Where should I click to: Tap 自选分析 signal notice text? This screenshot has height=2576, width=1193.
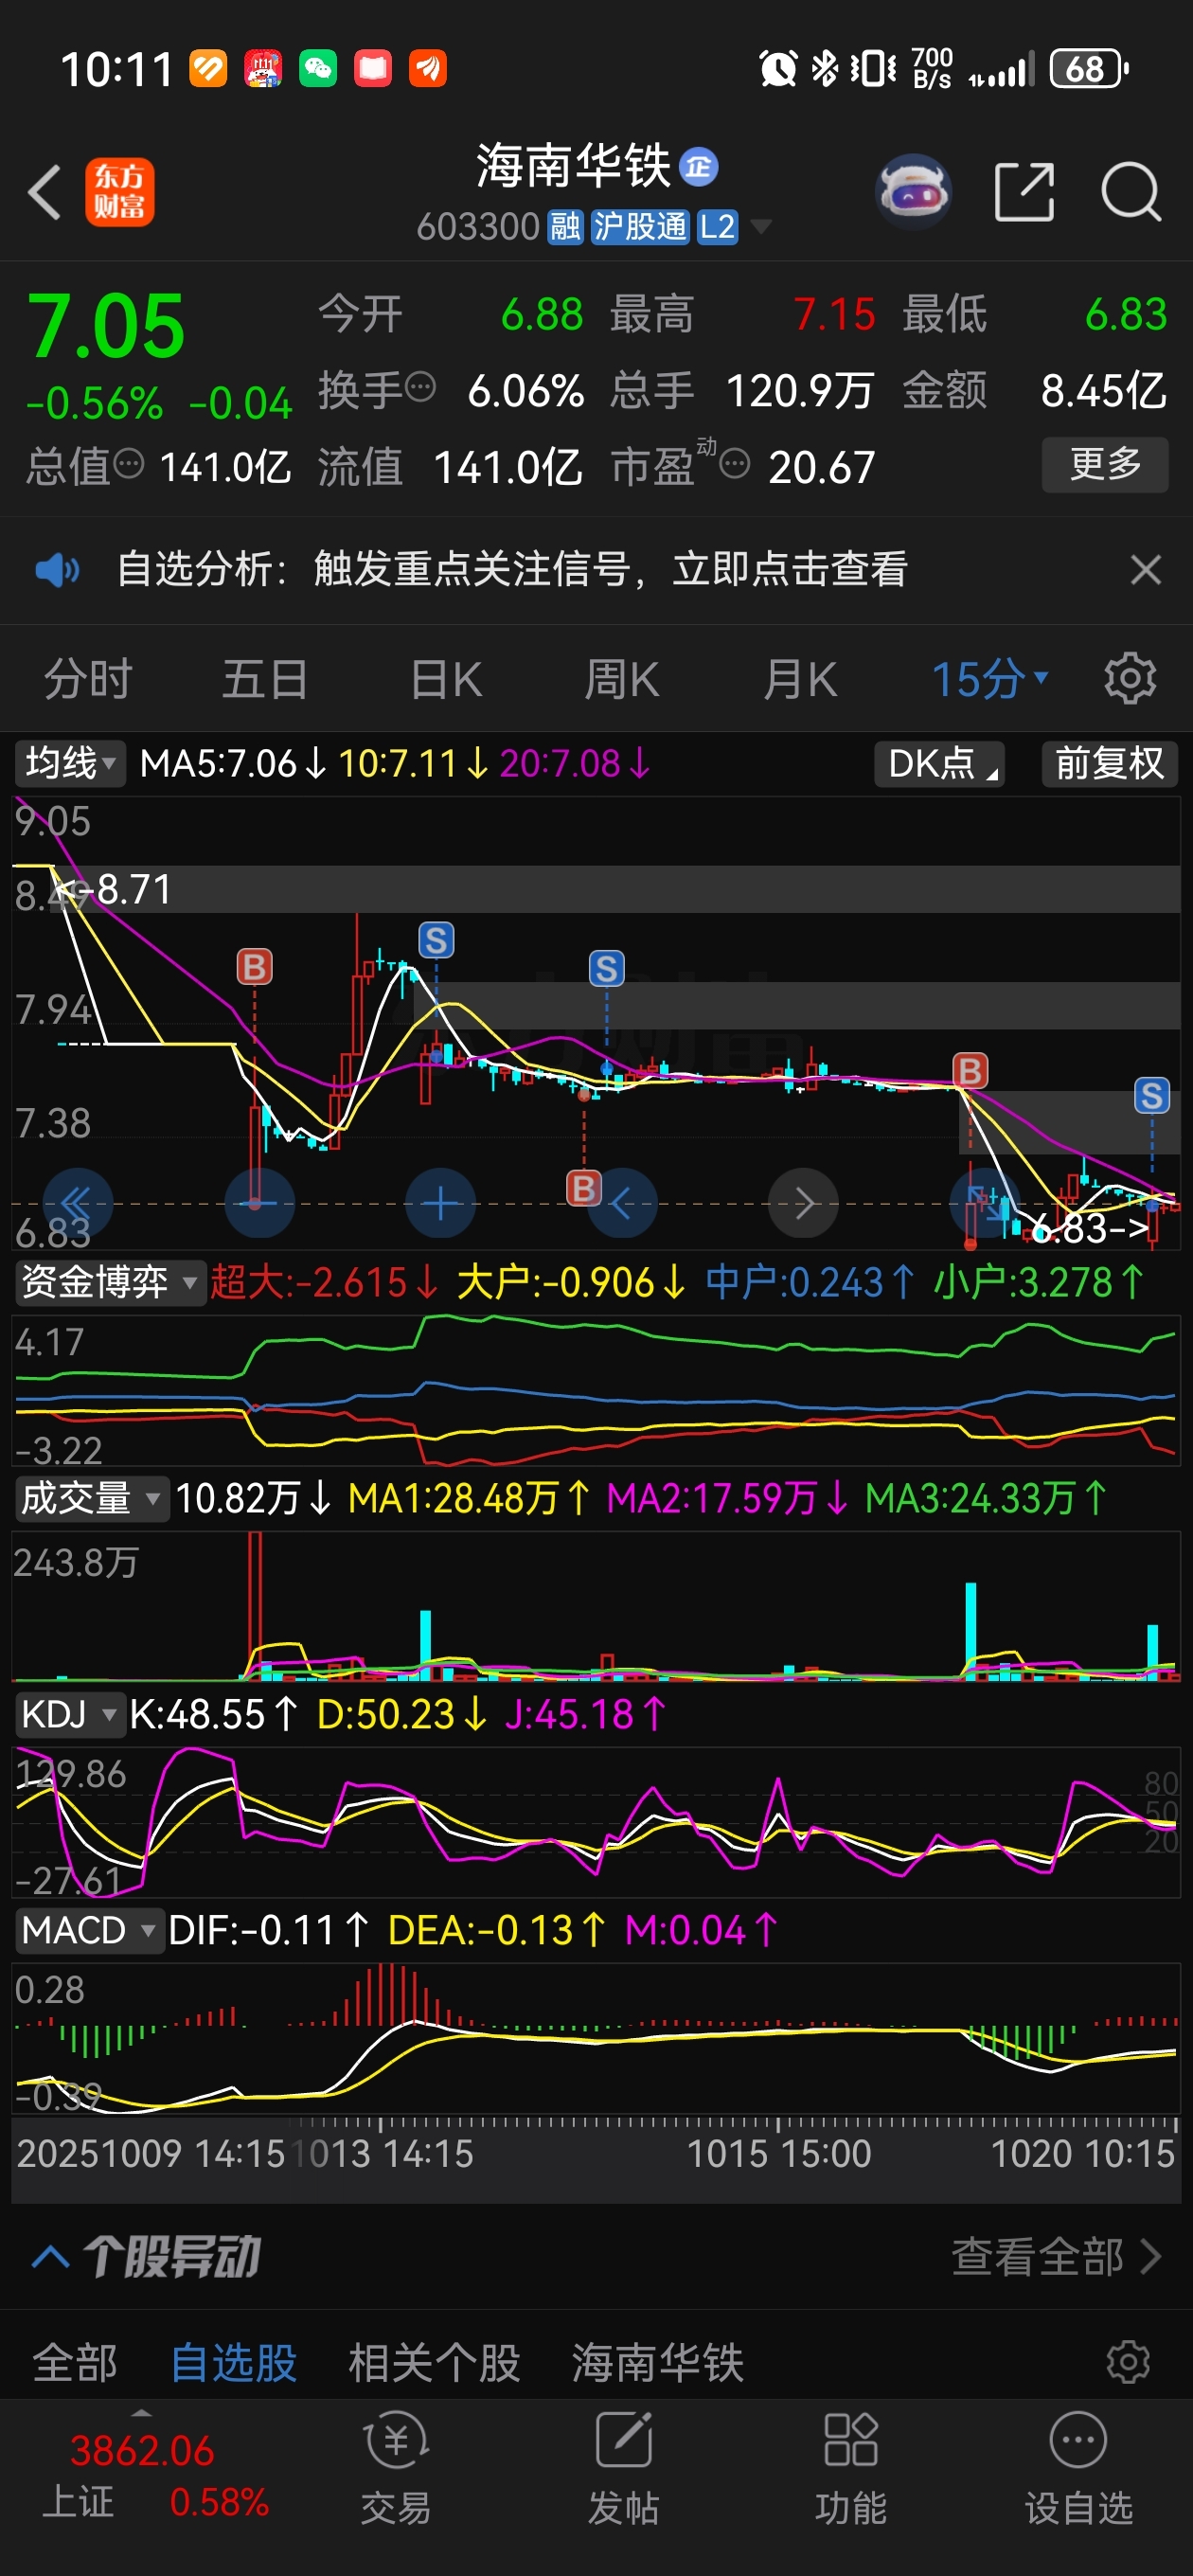[x=512, y=570]
